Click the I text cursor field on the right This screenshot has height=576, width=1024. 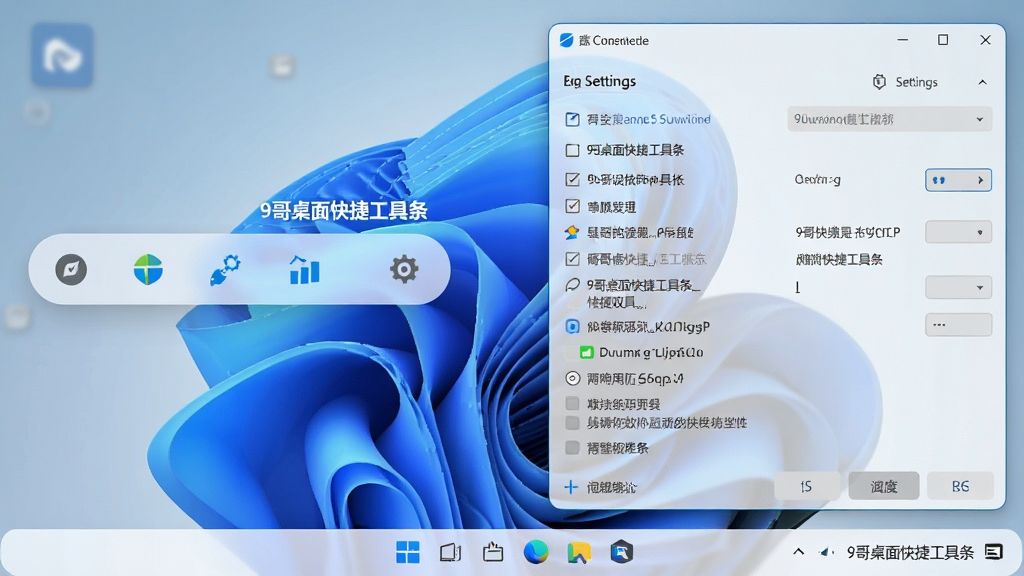(797, 287)
